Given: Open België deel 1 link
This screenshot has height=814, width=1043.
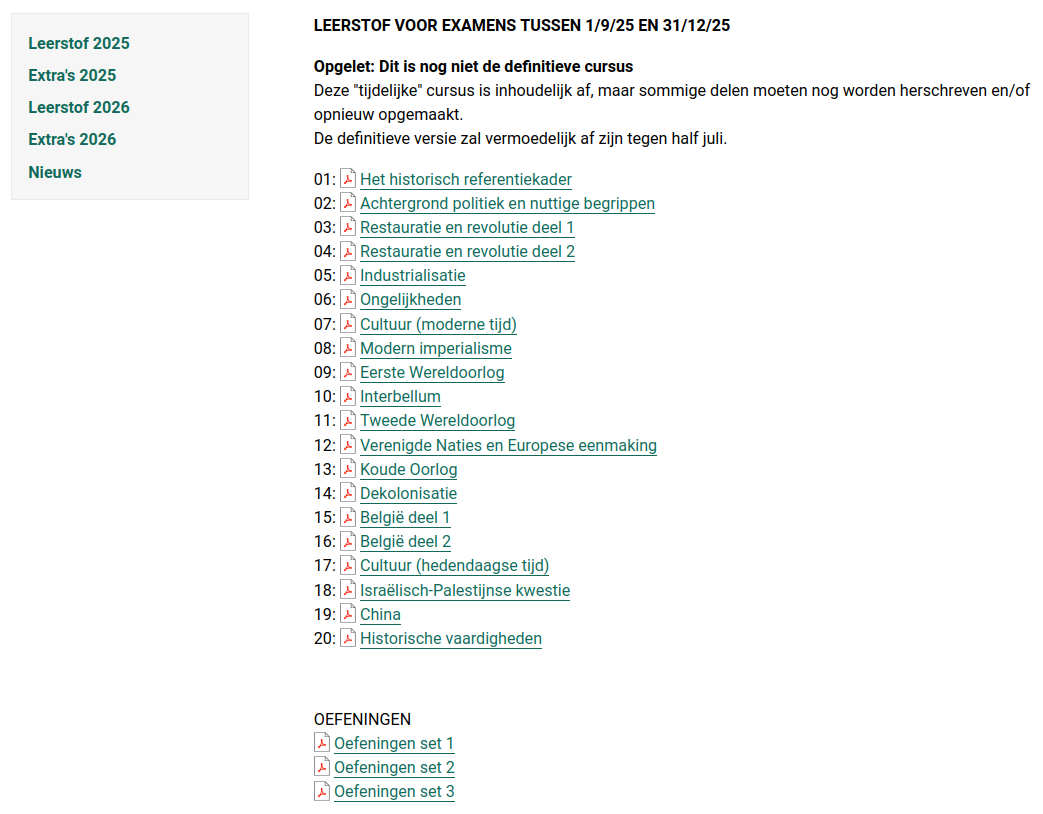Looking at the screenshot, I should click(405, 517).
